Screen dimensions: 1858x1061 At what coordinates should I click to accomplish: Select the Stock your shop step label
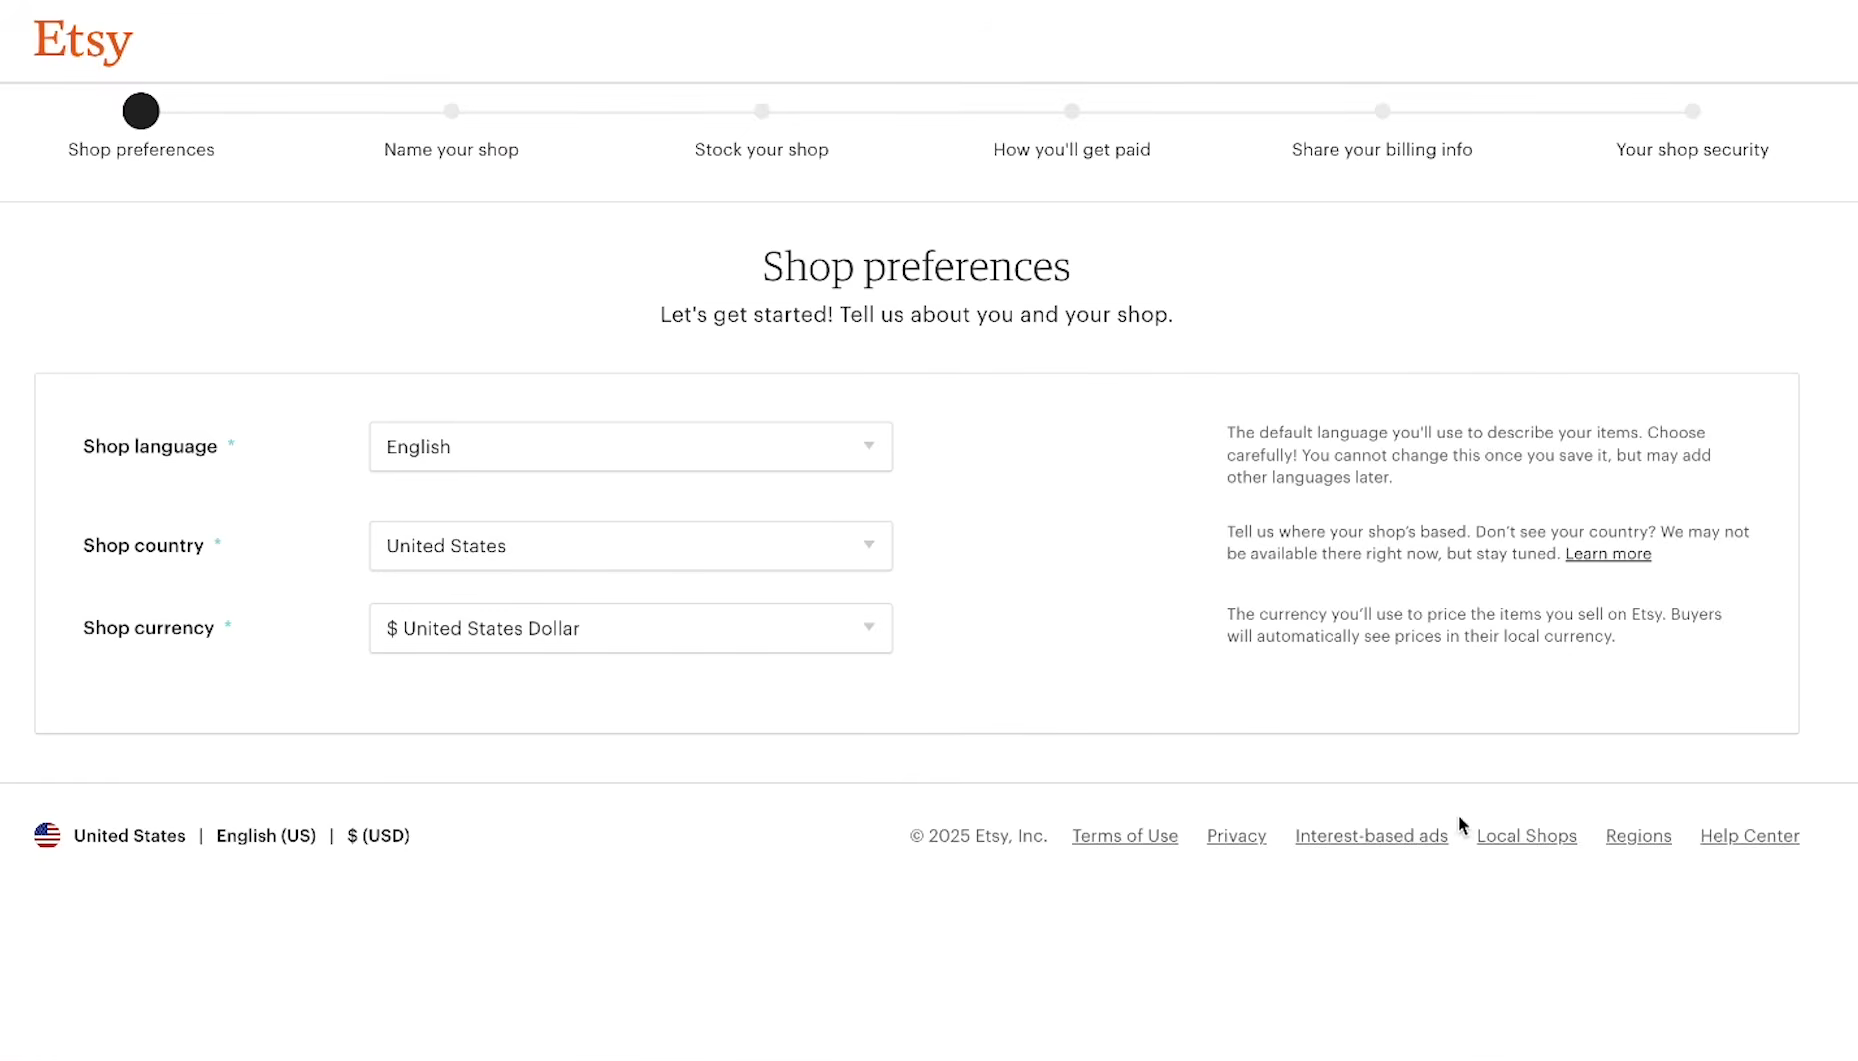(x=762, y=150)
